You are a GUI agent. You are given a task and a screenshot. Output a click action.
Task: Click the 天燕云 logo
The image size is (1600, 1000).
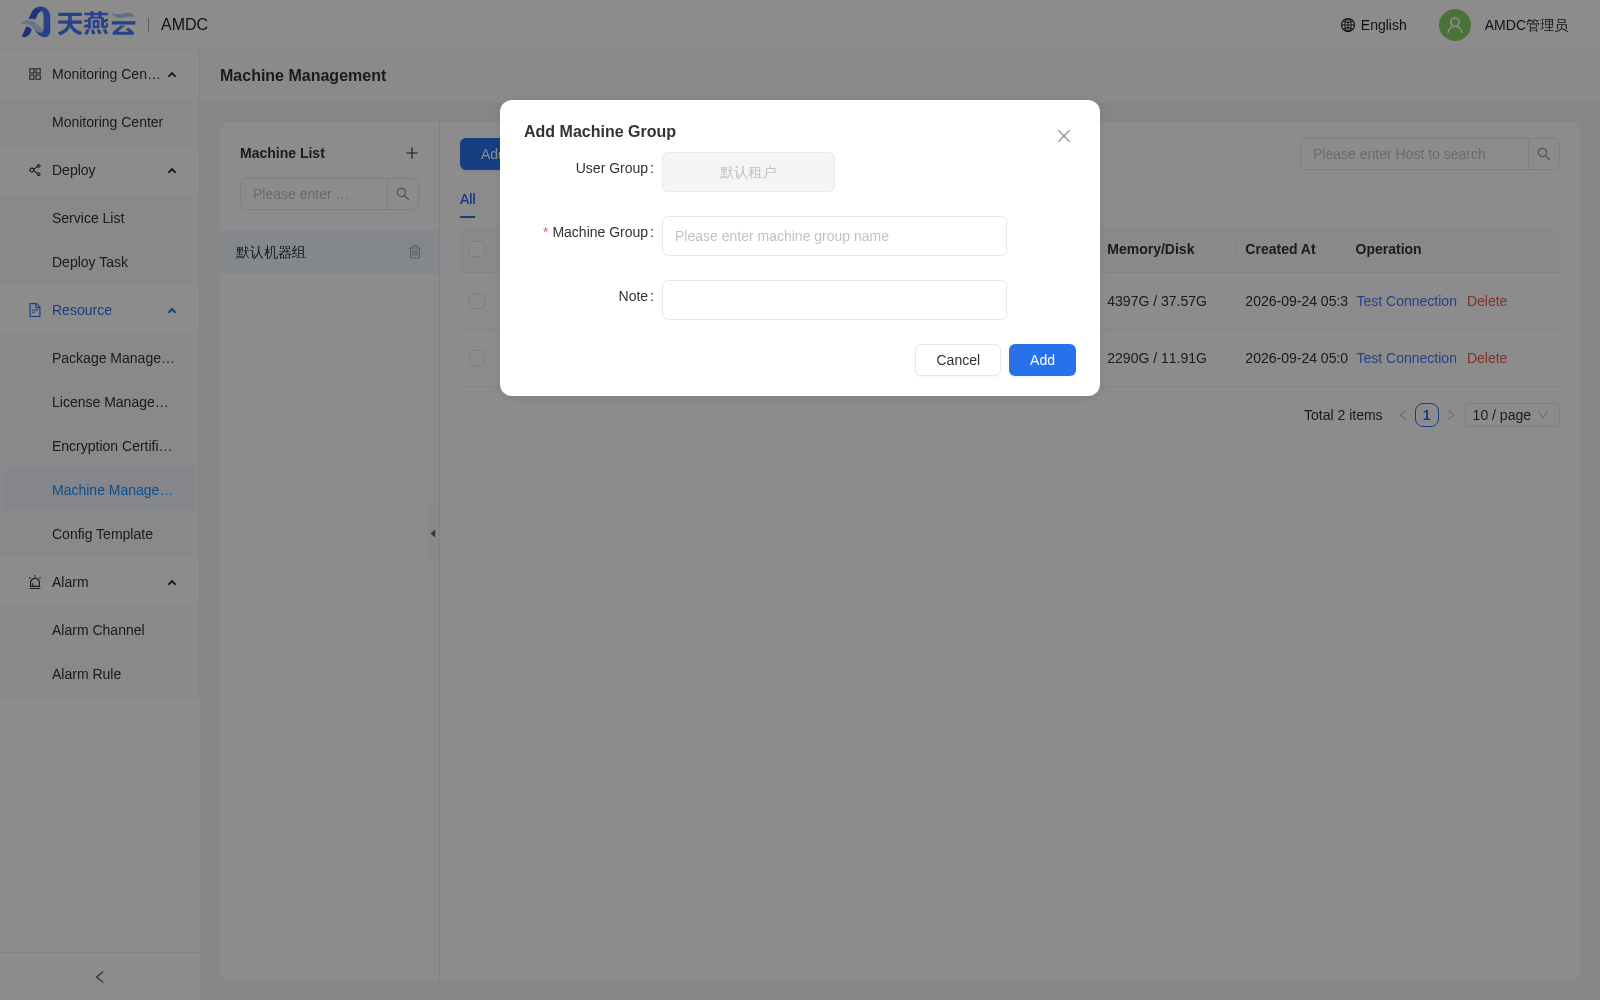tap(78, 23)
